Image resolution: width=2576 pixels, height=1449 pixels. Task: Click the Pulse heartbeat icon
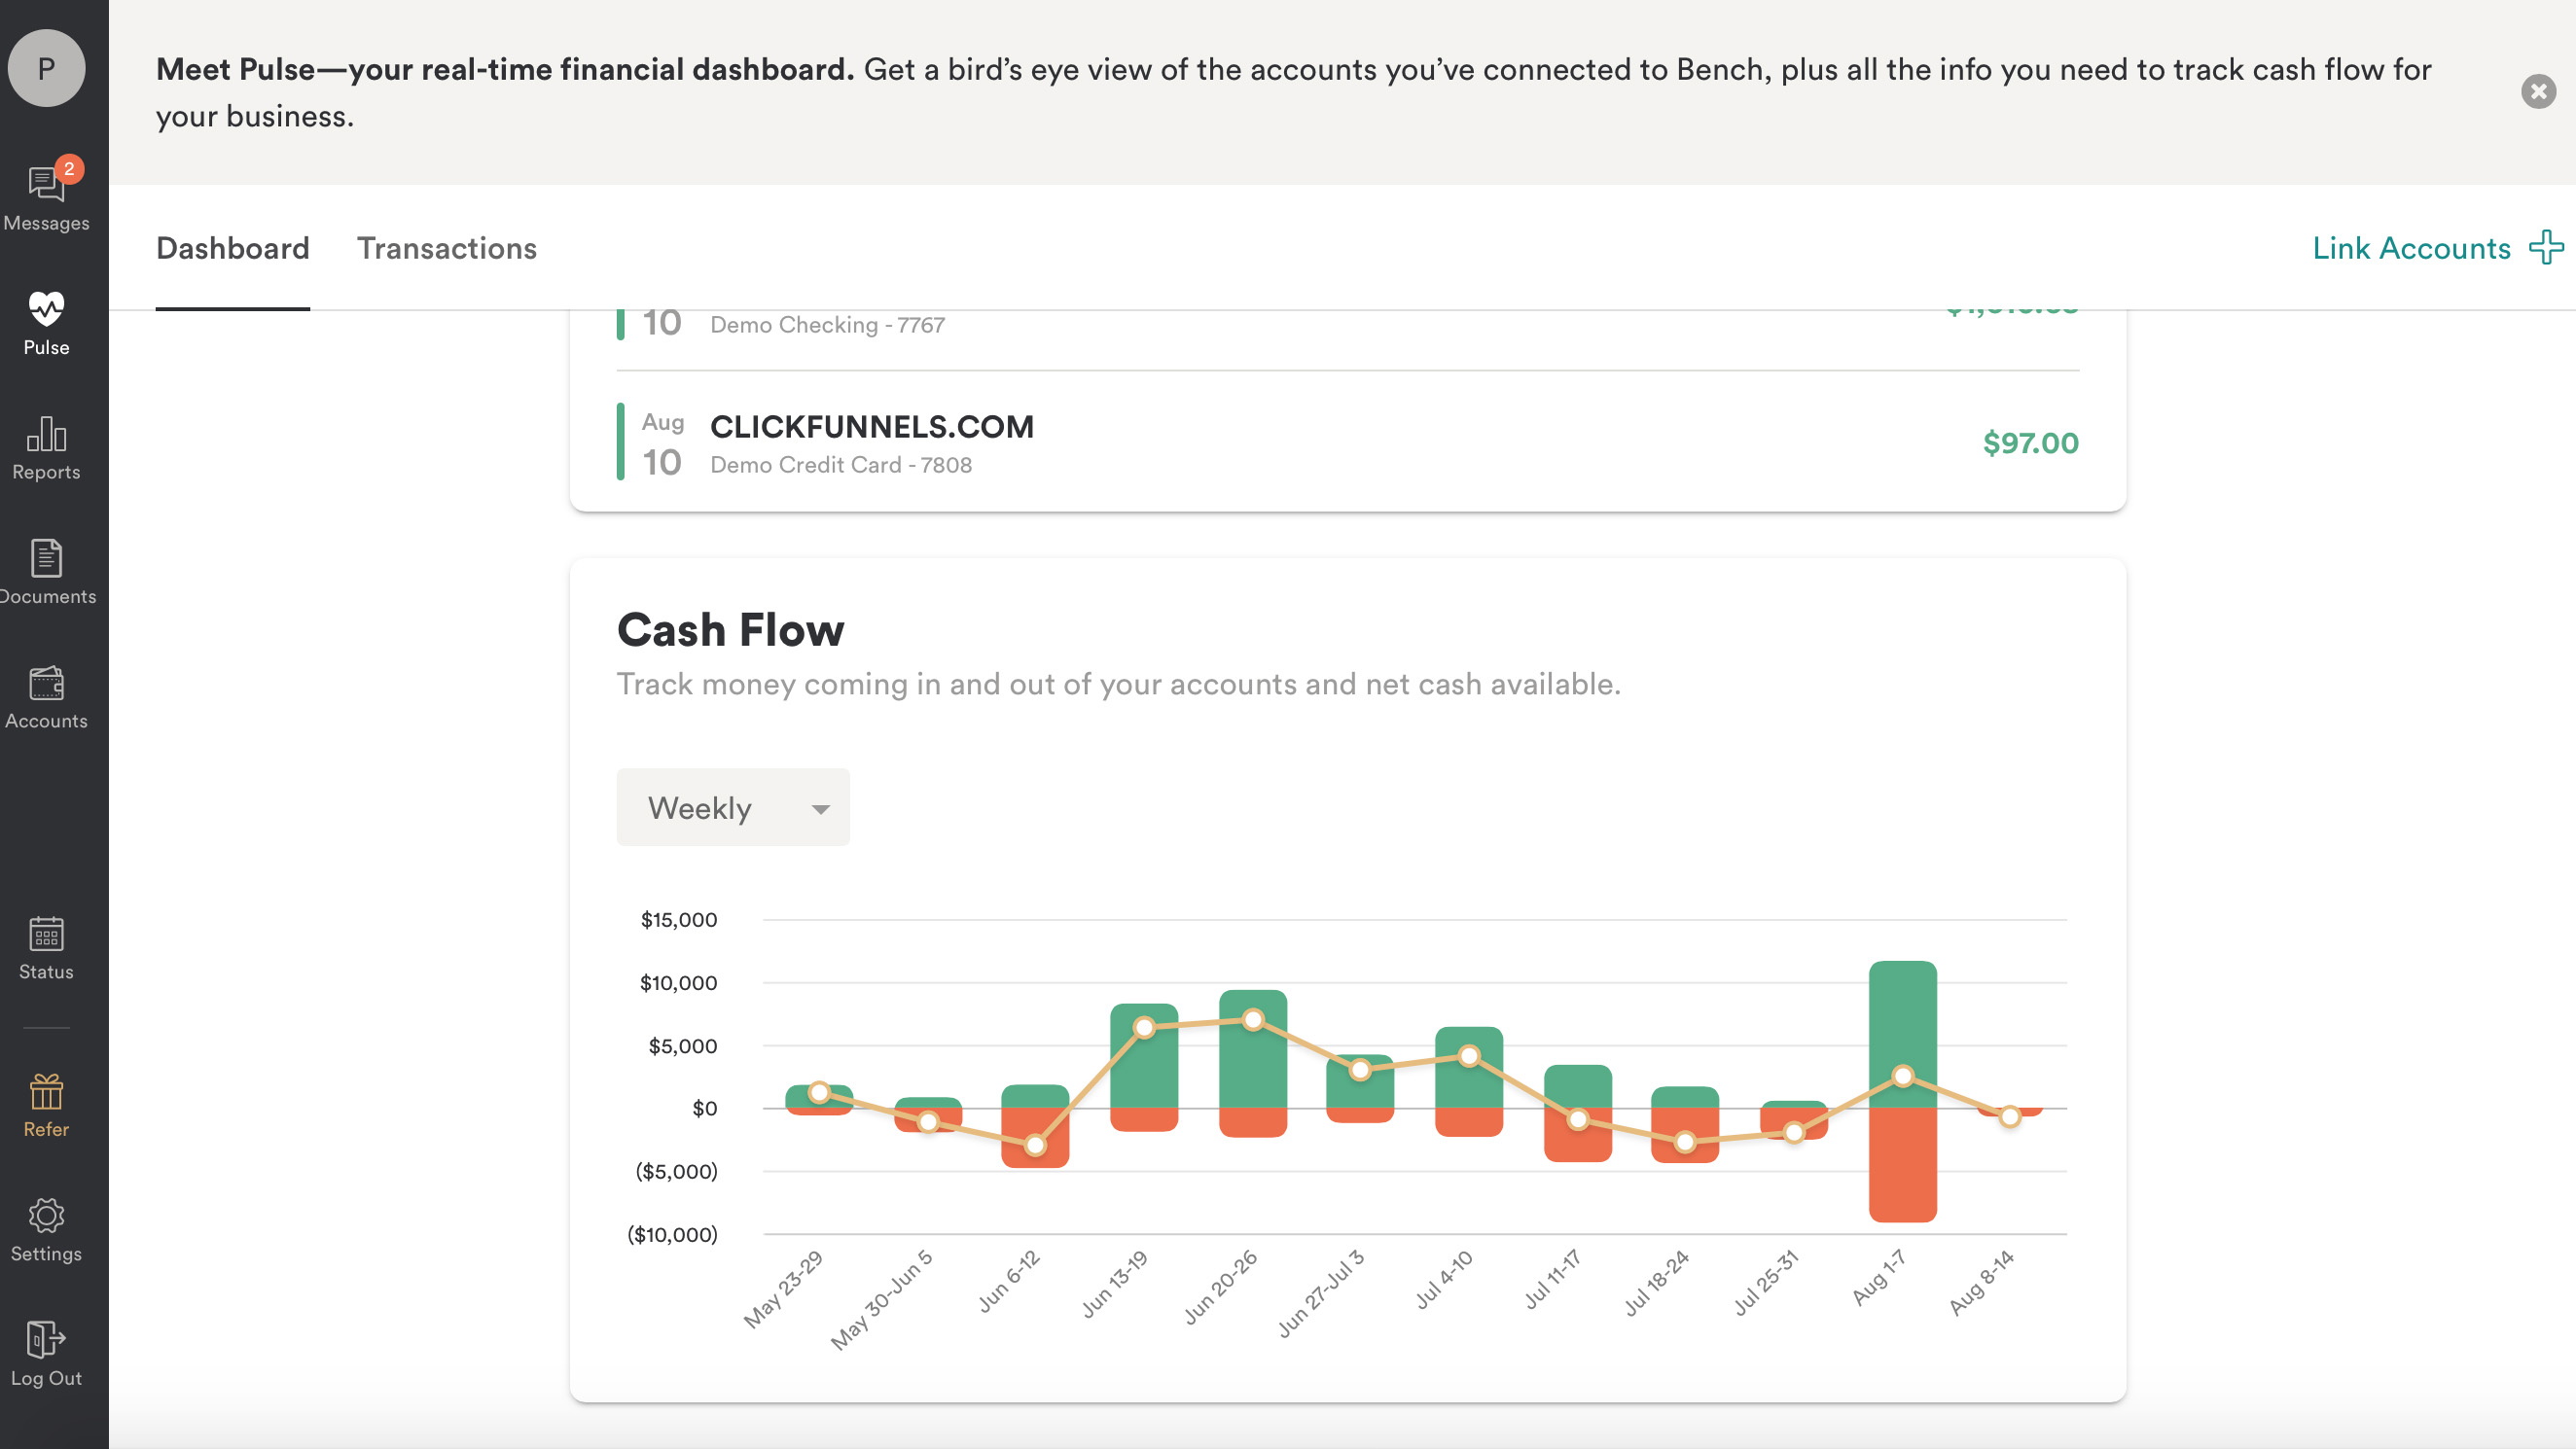(46, 309)
